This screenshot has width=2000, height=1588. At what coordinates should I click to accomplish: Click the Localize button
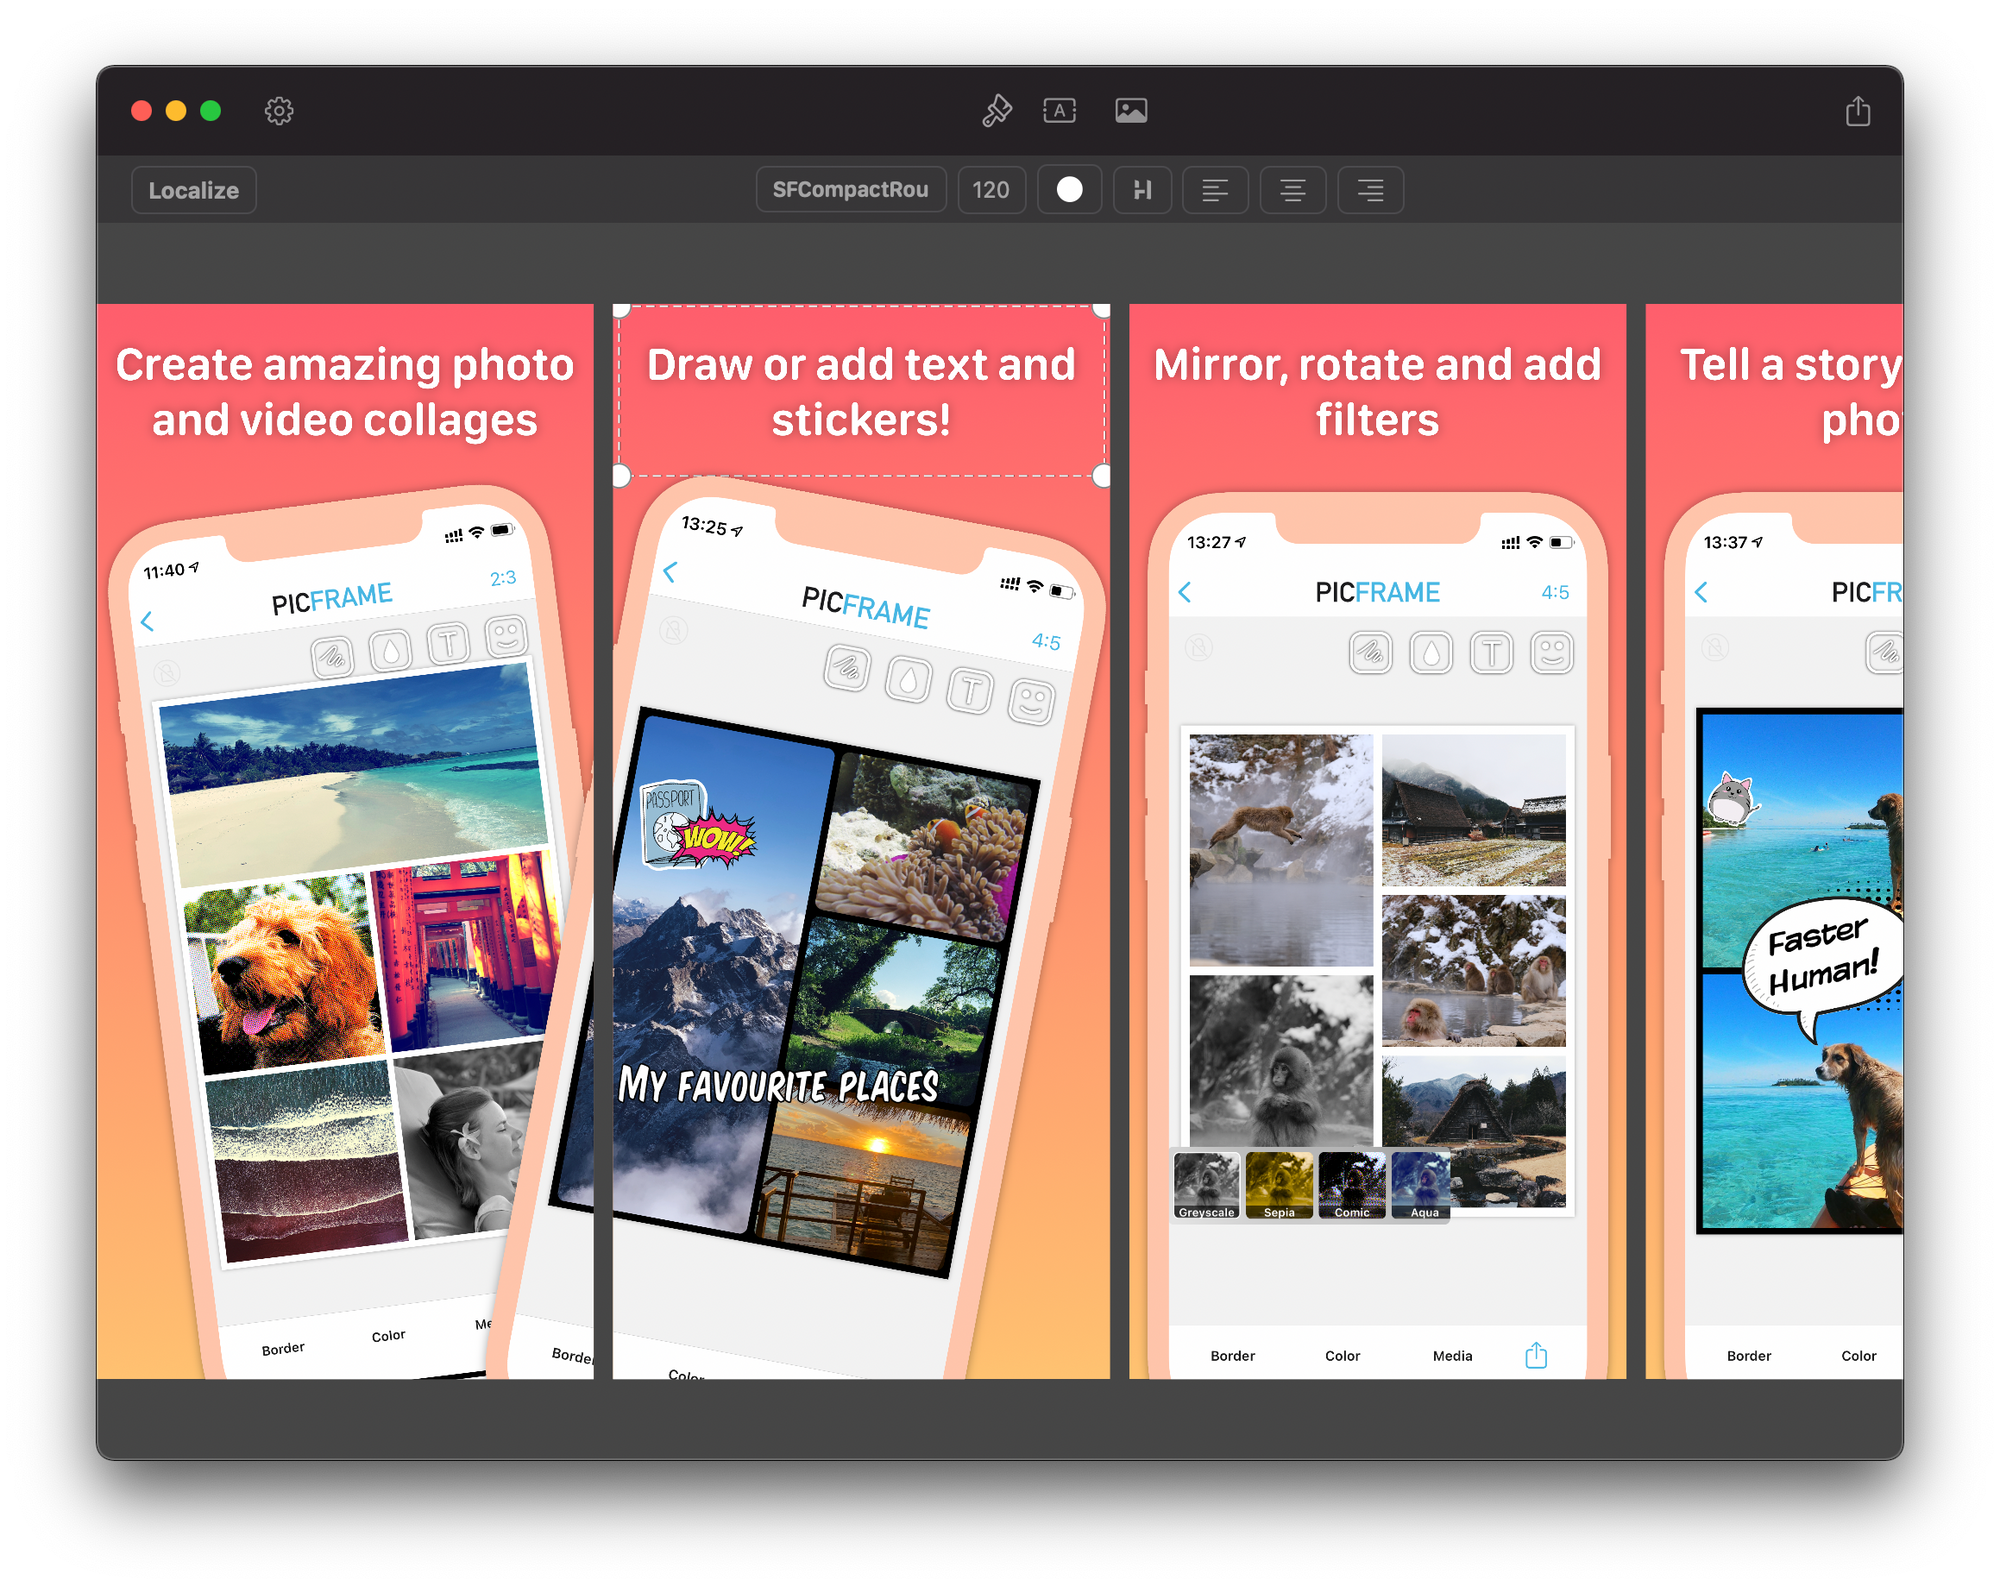tap(194, 190)
